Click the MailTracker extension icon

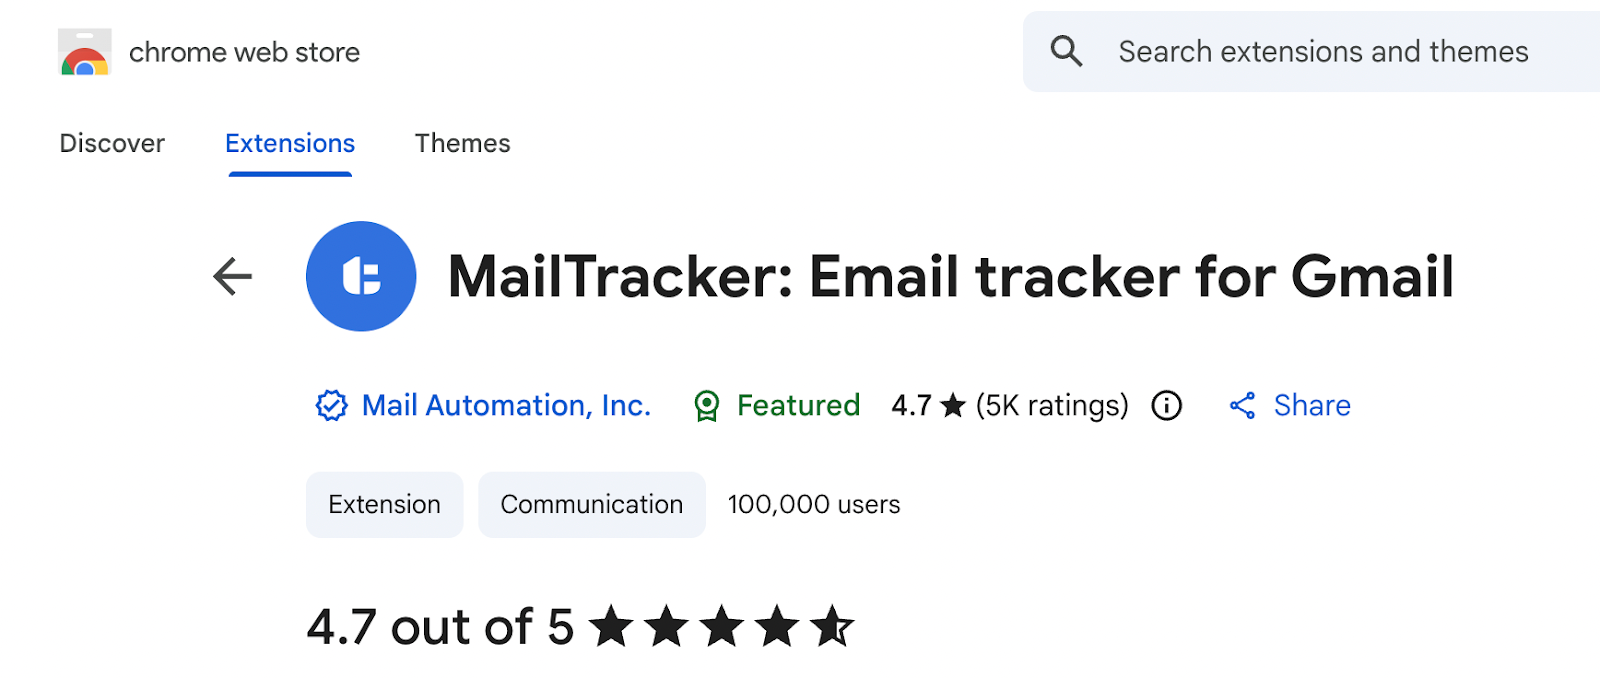[x=361, y=276]
